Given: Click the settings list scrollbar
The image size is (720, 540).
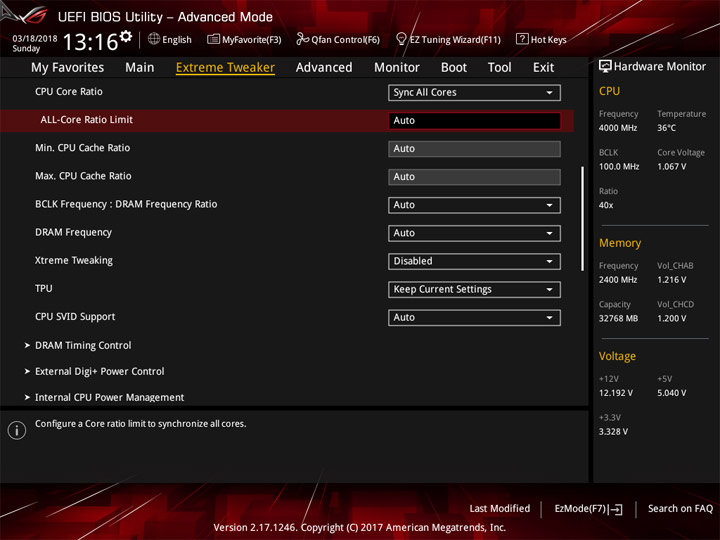Looking at the screenshot, I should point(582,219).
